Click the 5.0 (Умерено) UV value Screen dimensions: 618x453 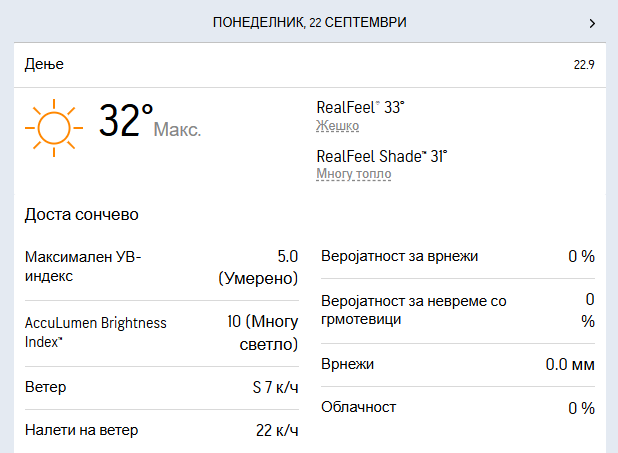(x=258, y=267)
